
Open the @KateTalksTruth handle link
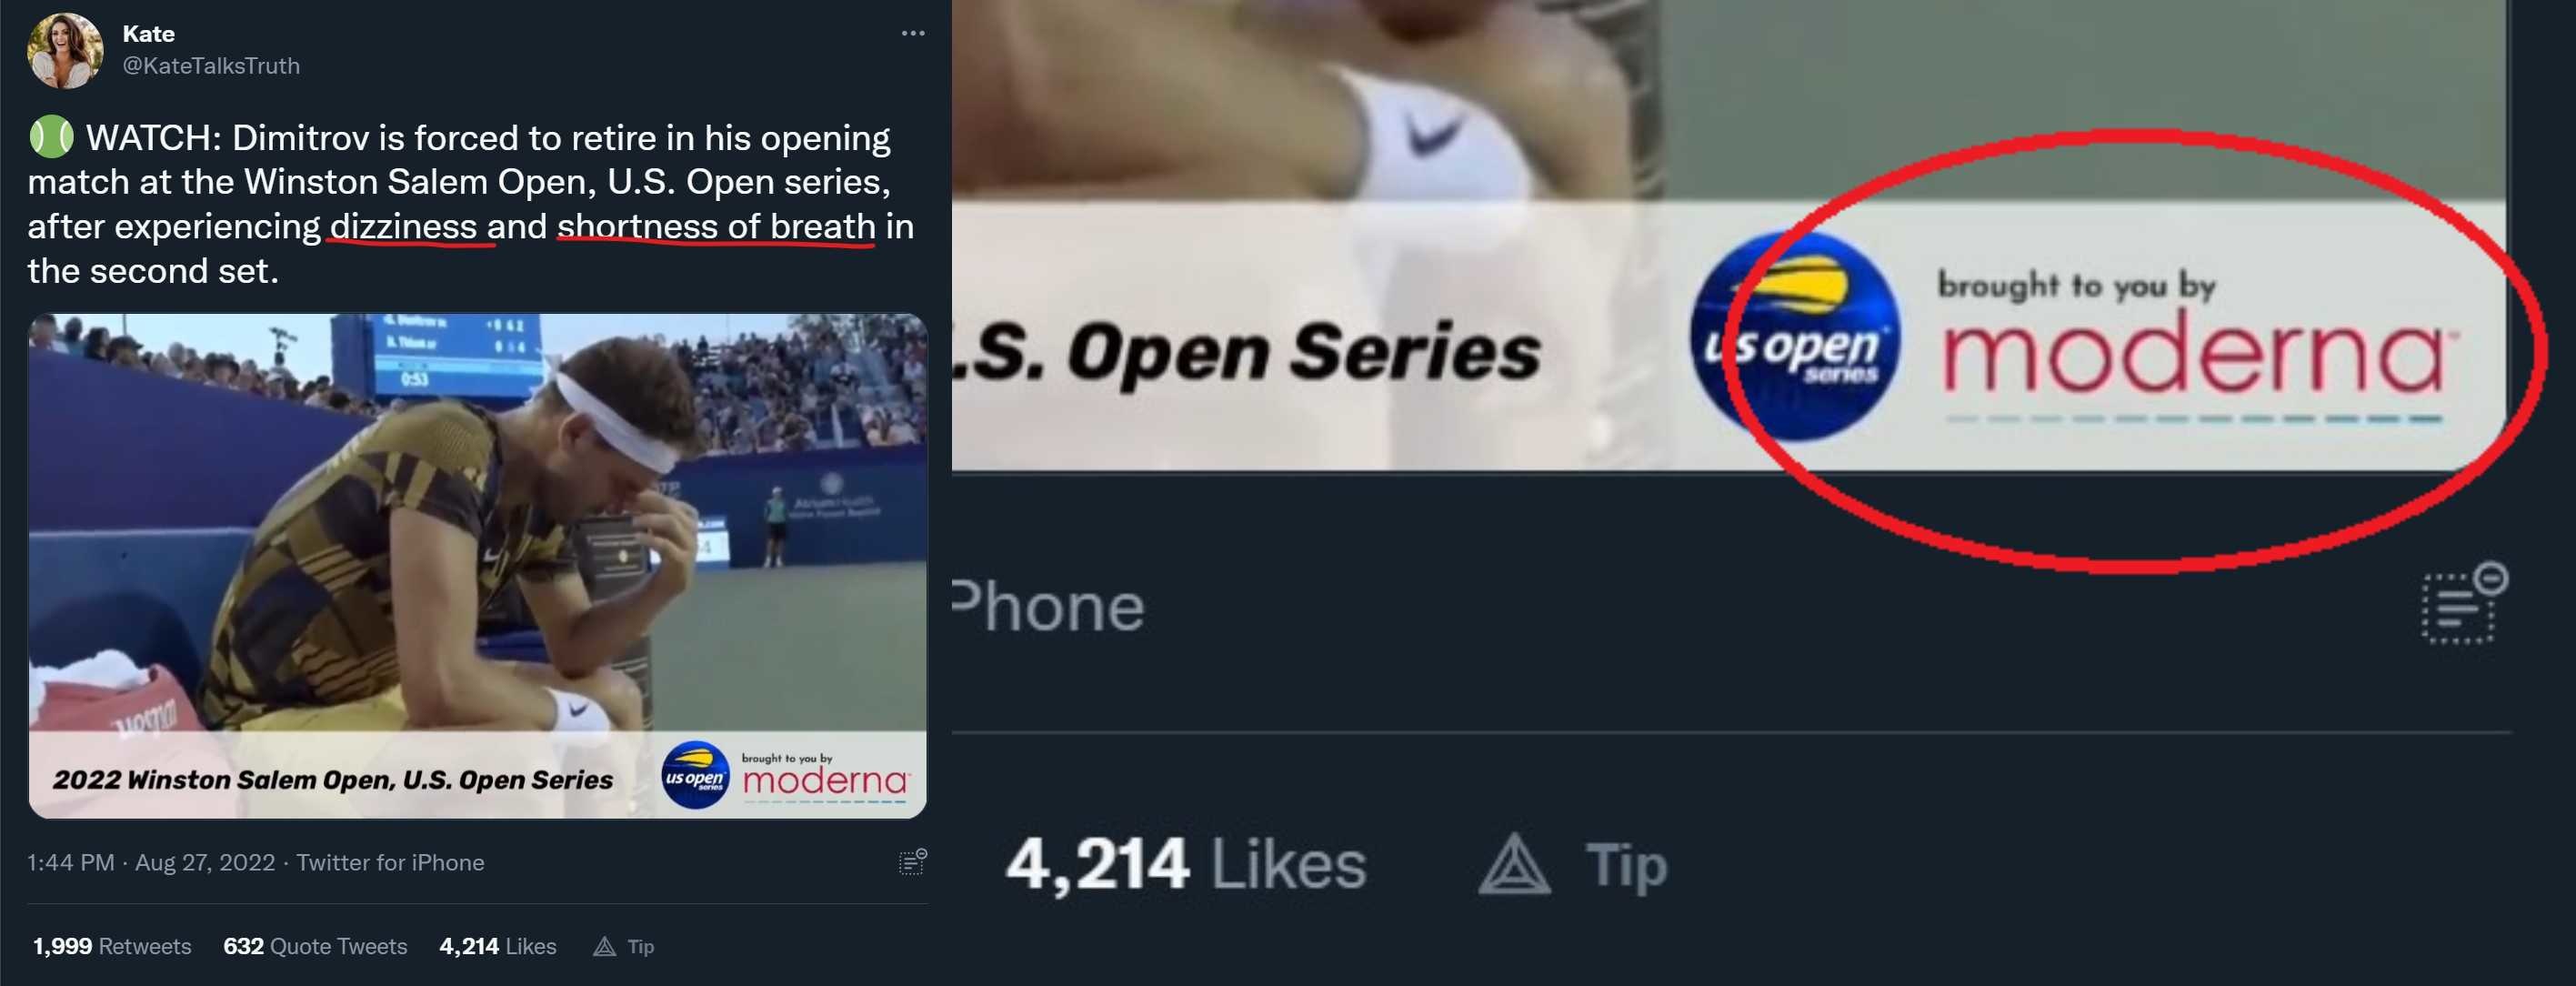point(211,66)
